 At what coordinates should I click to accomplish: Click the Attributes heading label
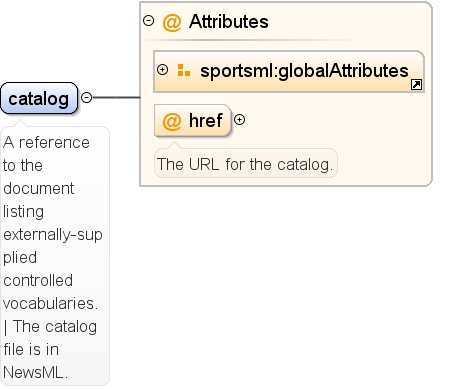point(229,22)
